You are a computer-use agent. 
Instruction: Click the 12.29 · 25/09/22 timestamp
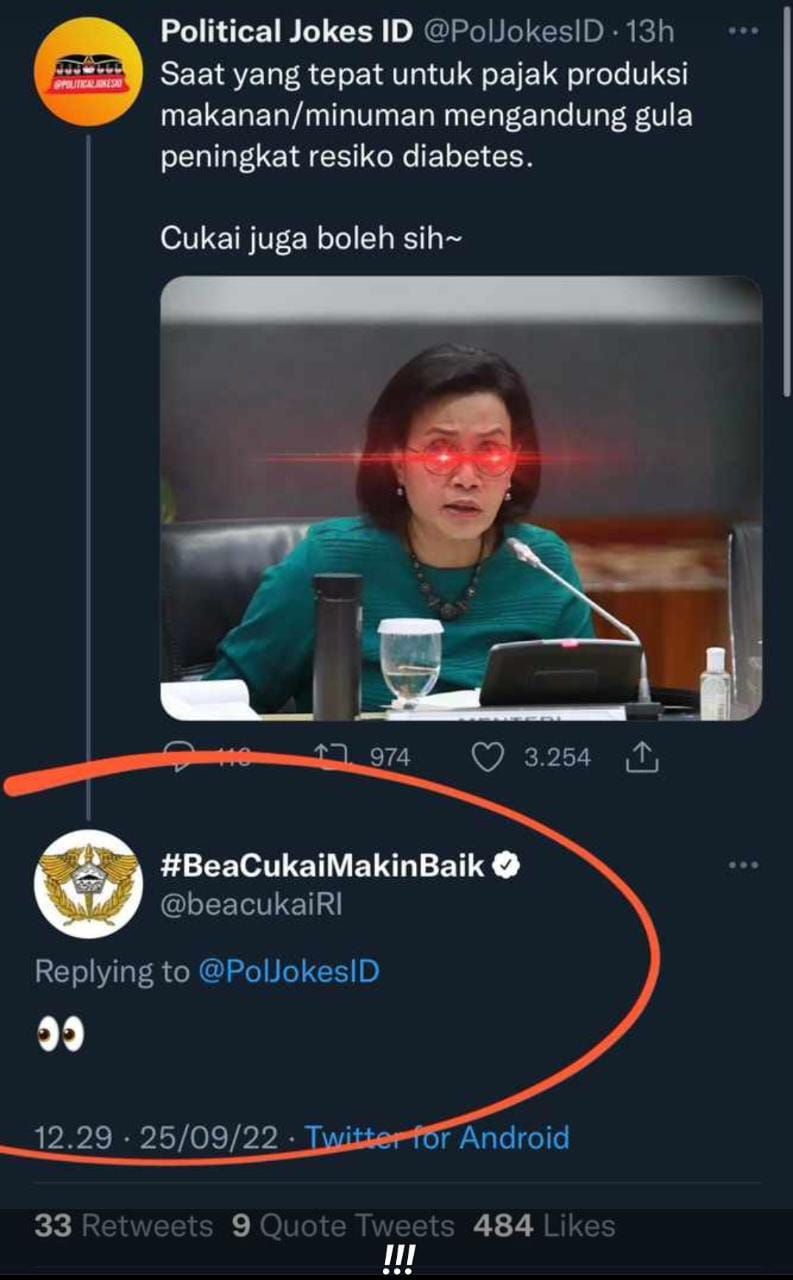pos(156,1137)
